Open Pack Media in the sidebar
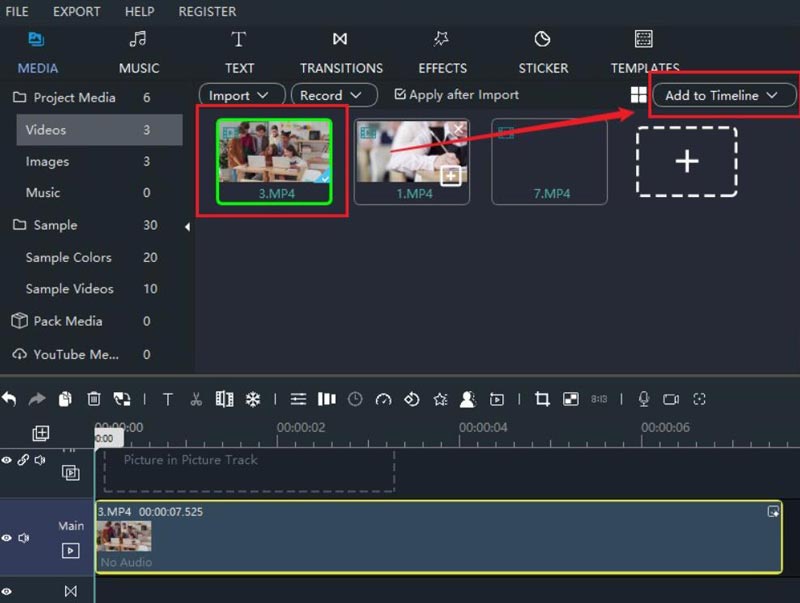Screen dimensions: 800x603 pos(68,321)
